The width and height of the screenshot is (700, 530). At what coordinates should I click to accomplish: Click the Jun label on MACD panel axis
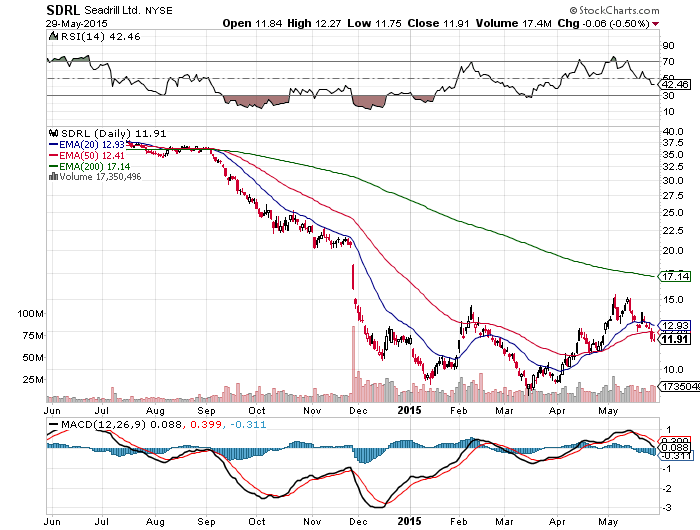52,521
